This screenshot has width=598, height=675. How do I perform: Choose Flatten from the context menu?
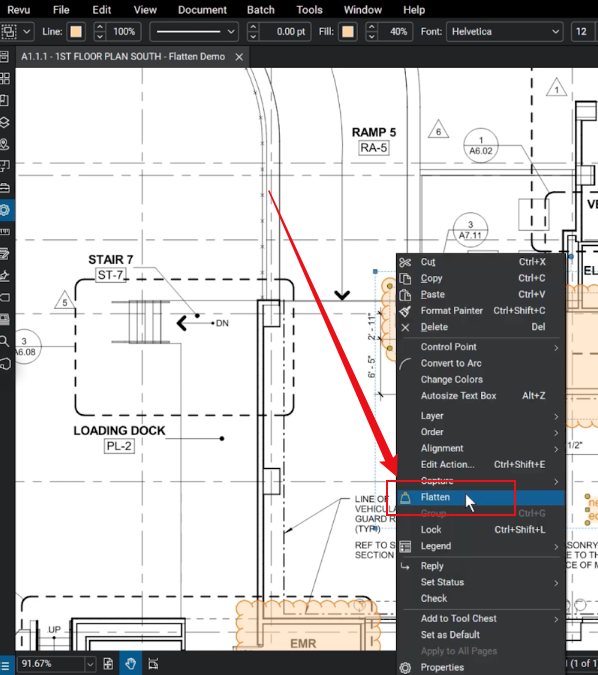click(480, 498)
